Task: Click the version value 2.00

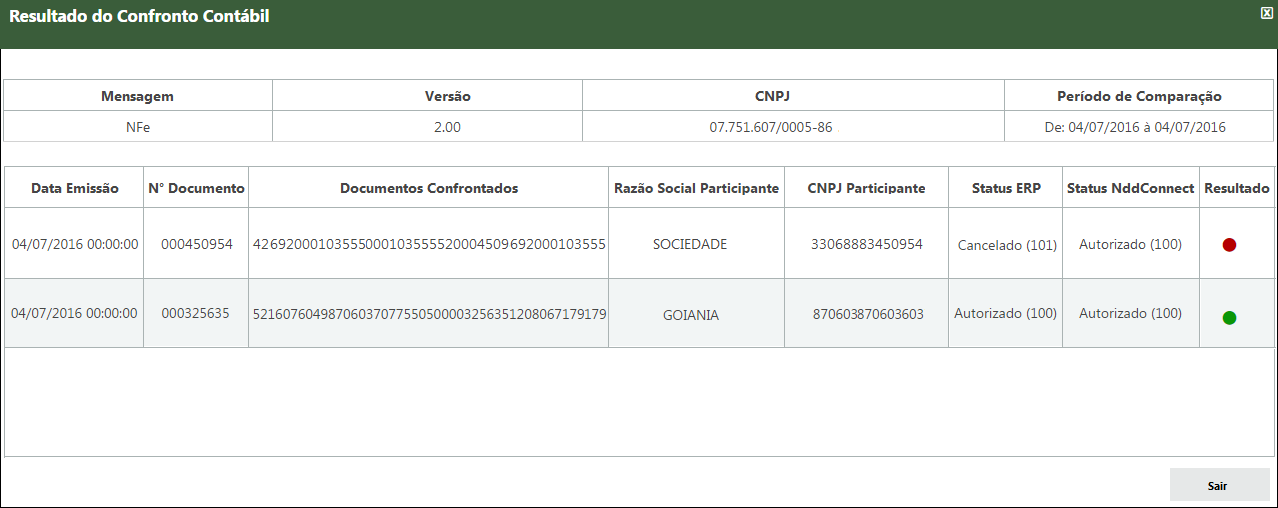Action: (x=447, y=127)
